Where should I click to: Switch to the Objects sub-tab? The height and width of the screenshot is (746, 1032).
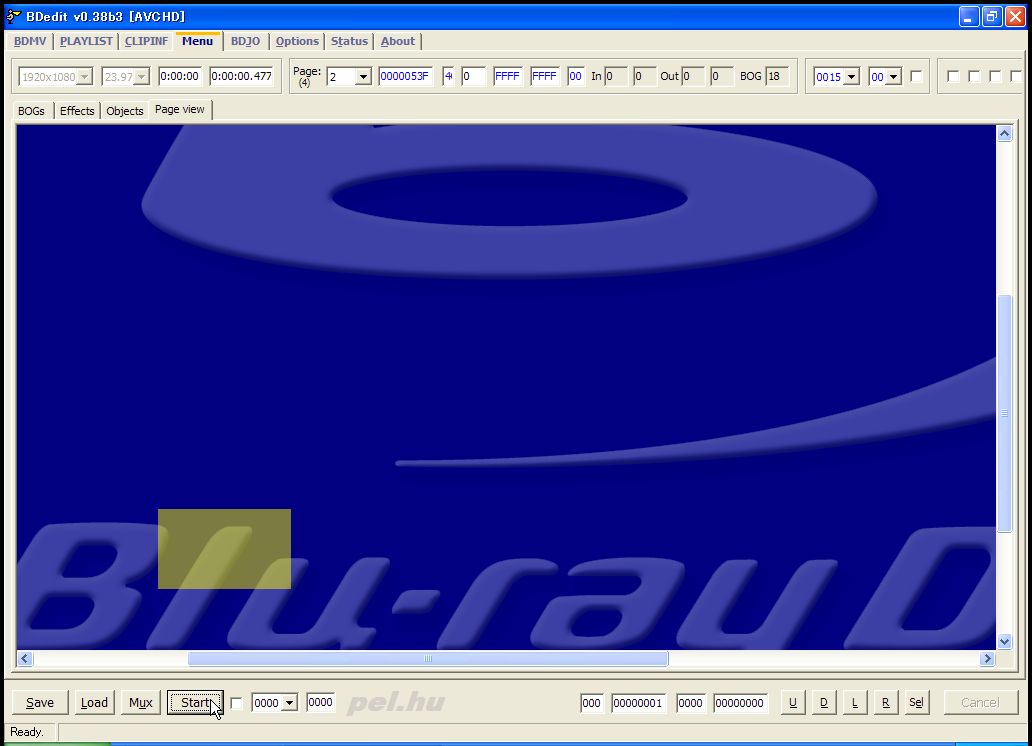point(124,111)
